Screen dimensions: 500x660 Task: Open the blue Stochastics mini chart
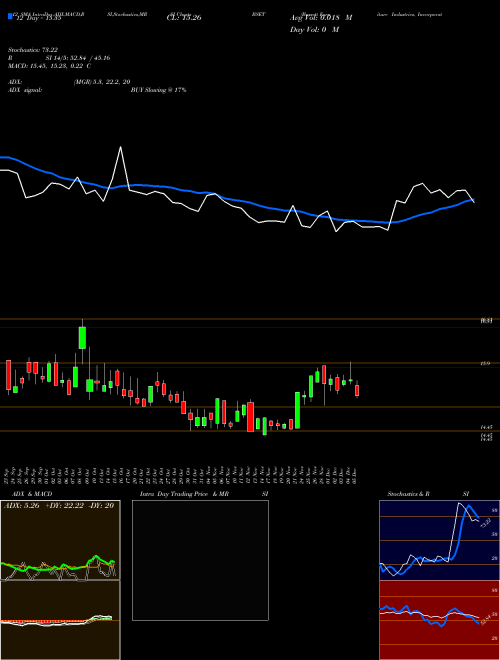pos(439,540)
